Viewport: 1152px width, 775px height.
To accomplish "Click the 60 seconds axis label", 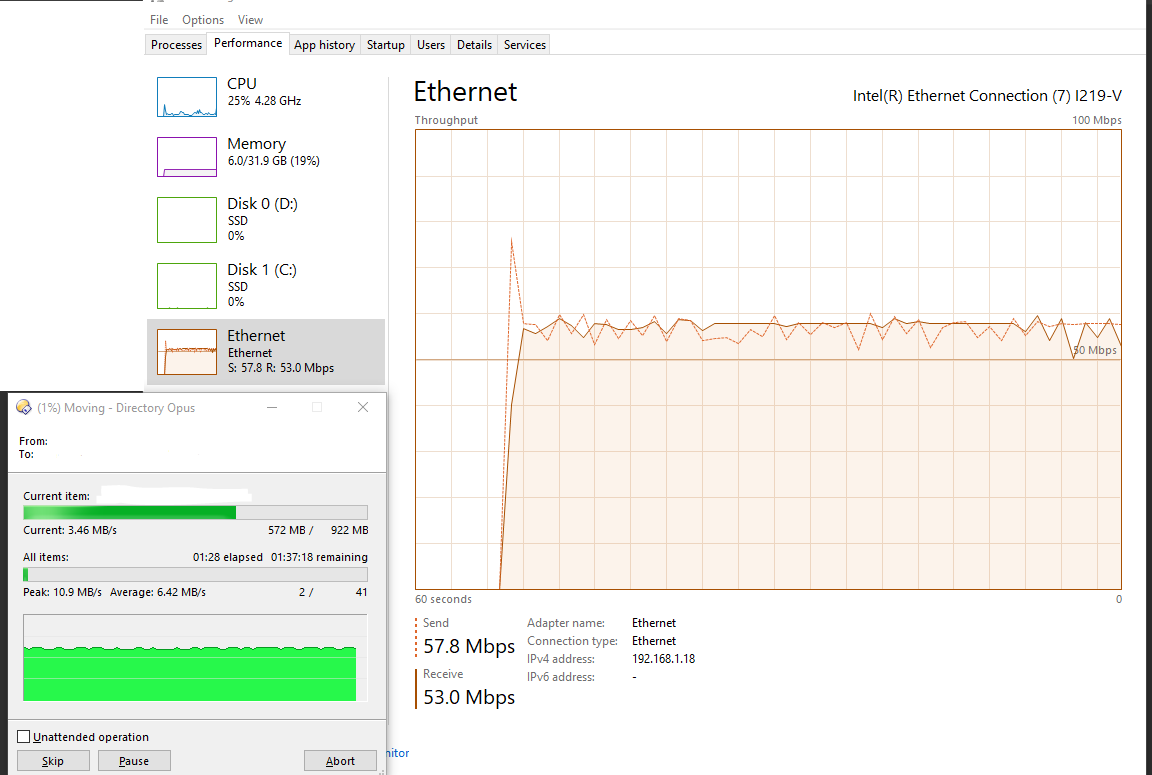I will point(443,599).
